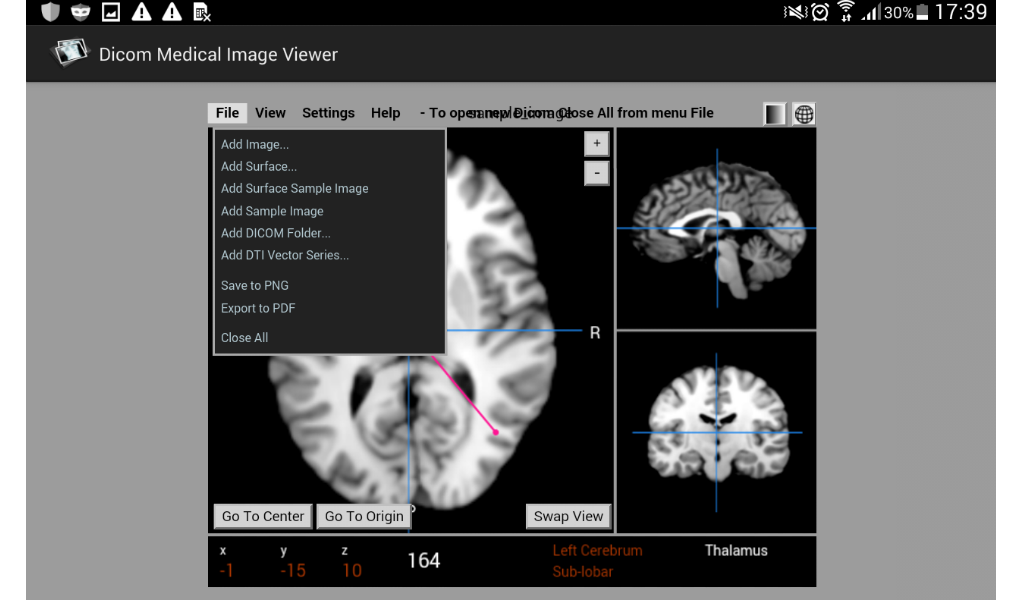Click the Dicom Medical Image Viewer logo
The image size is (1024, 600).
[x=70, y=53]
